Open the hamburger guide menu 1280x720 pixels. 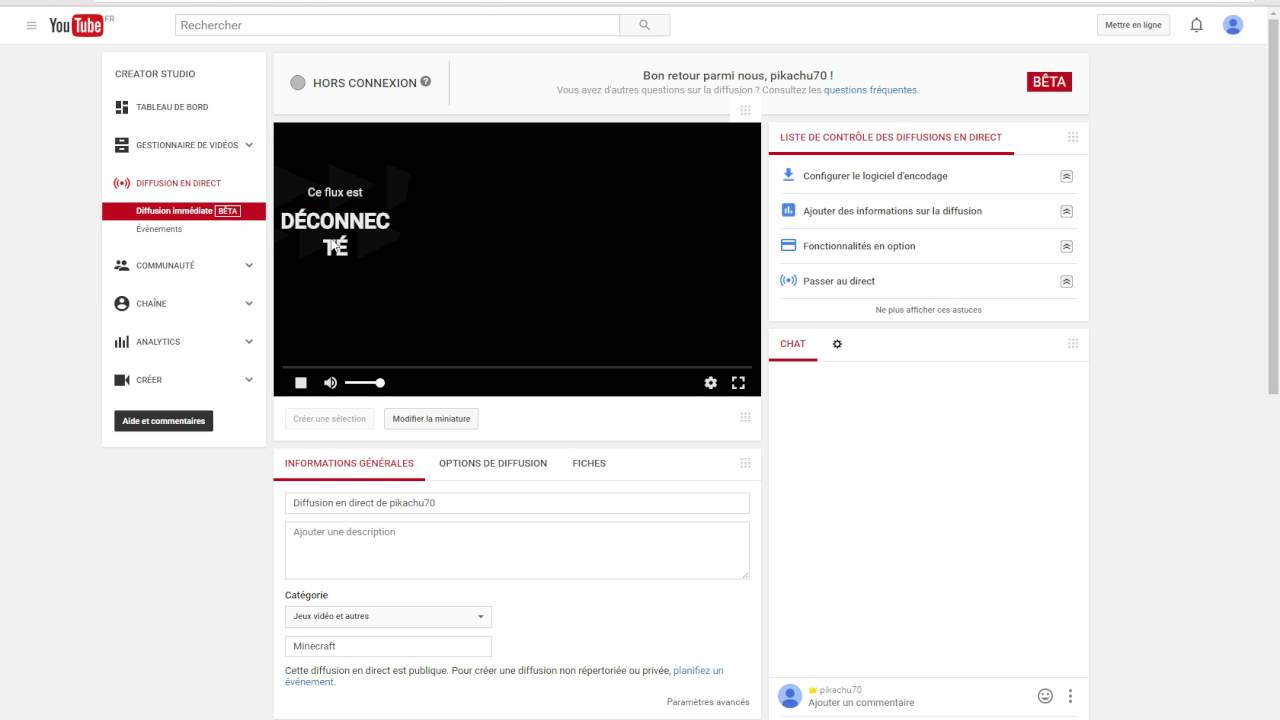point(32,25)
